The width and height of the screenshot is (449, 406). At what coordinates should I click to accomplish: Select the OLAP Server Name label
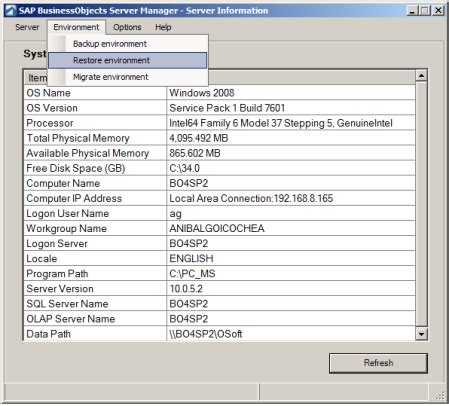click(95, 319)
